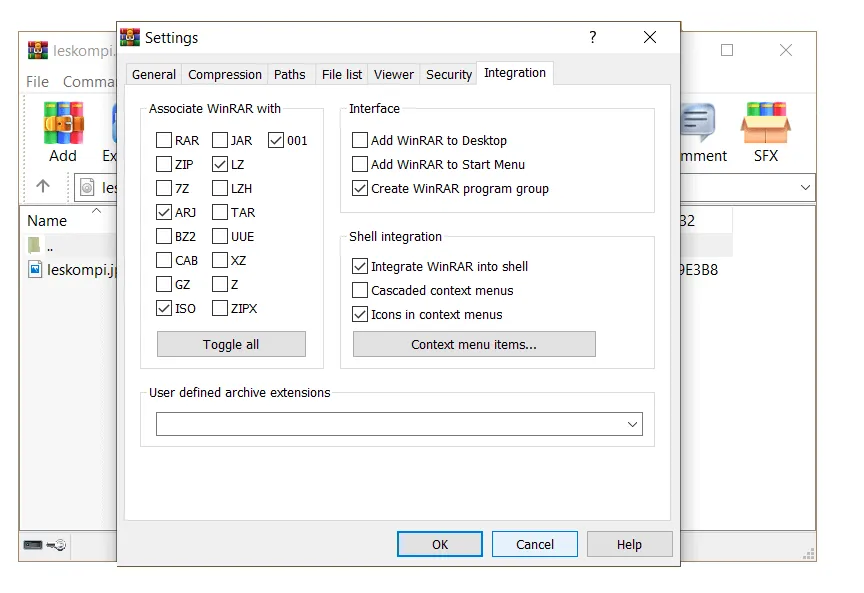Open the File list tab

coord(342,74)
